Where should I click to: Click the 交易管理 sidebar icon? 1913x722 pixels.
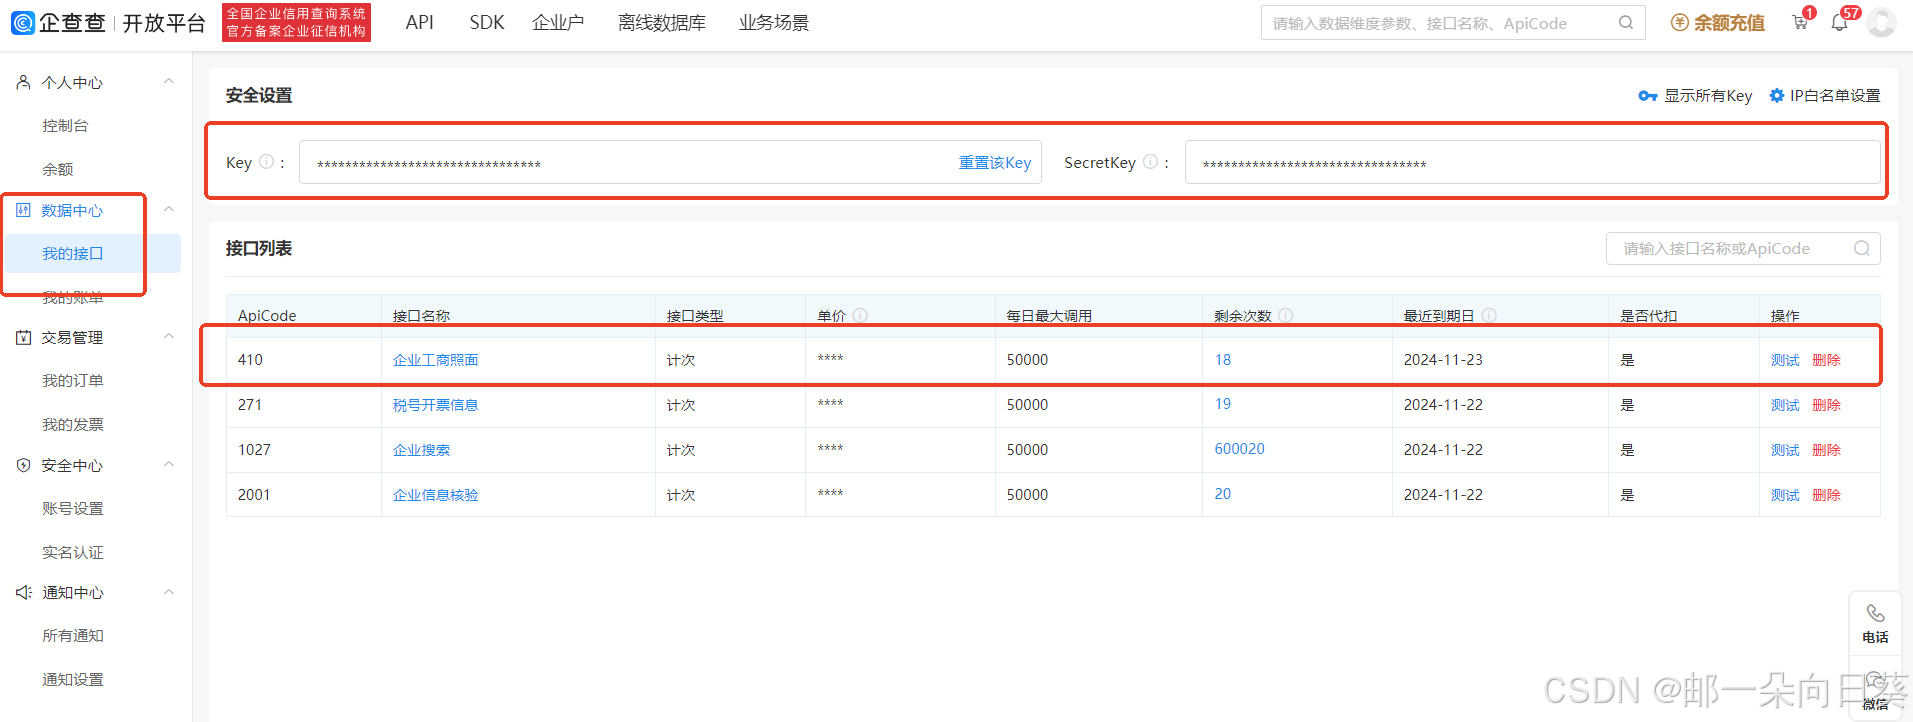coord(23,337)
